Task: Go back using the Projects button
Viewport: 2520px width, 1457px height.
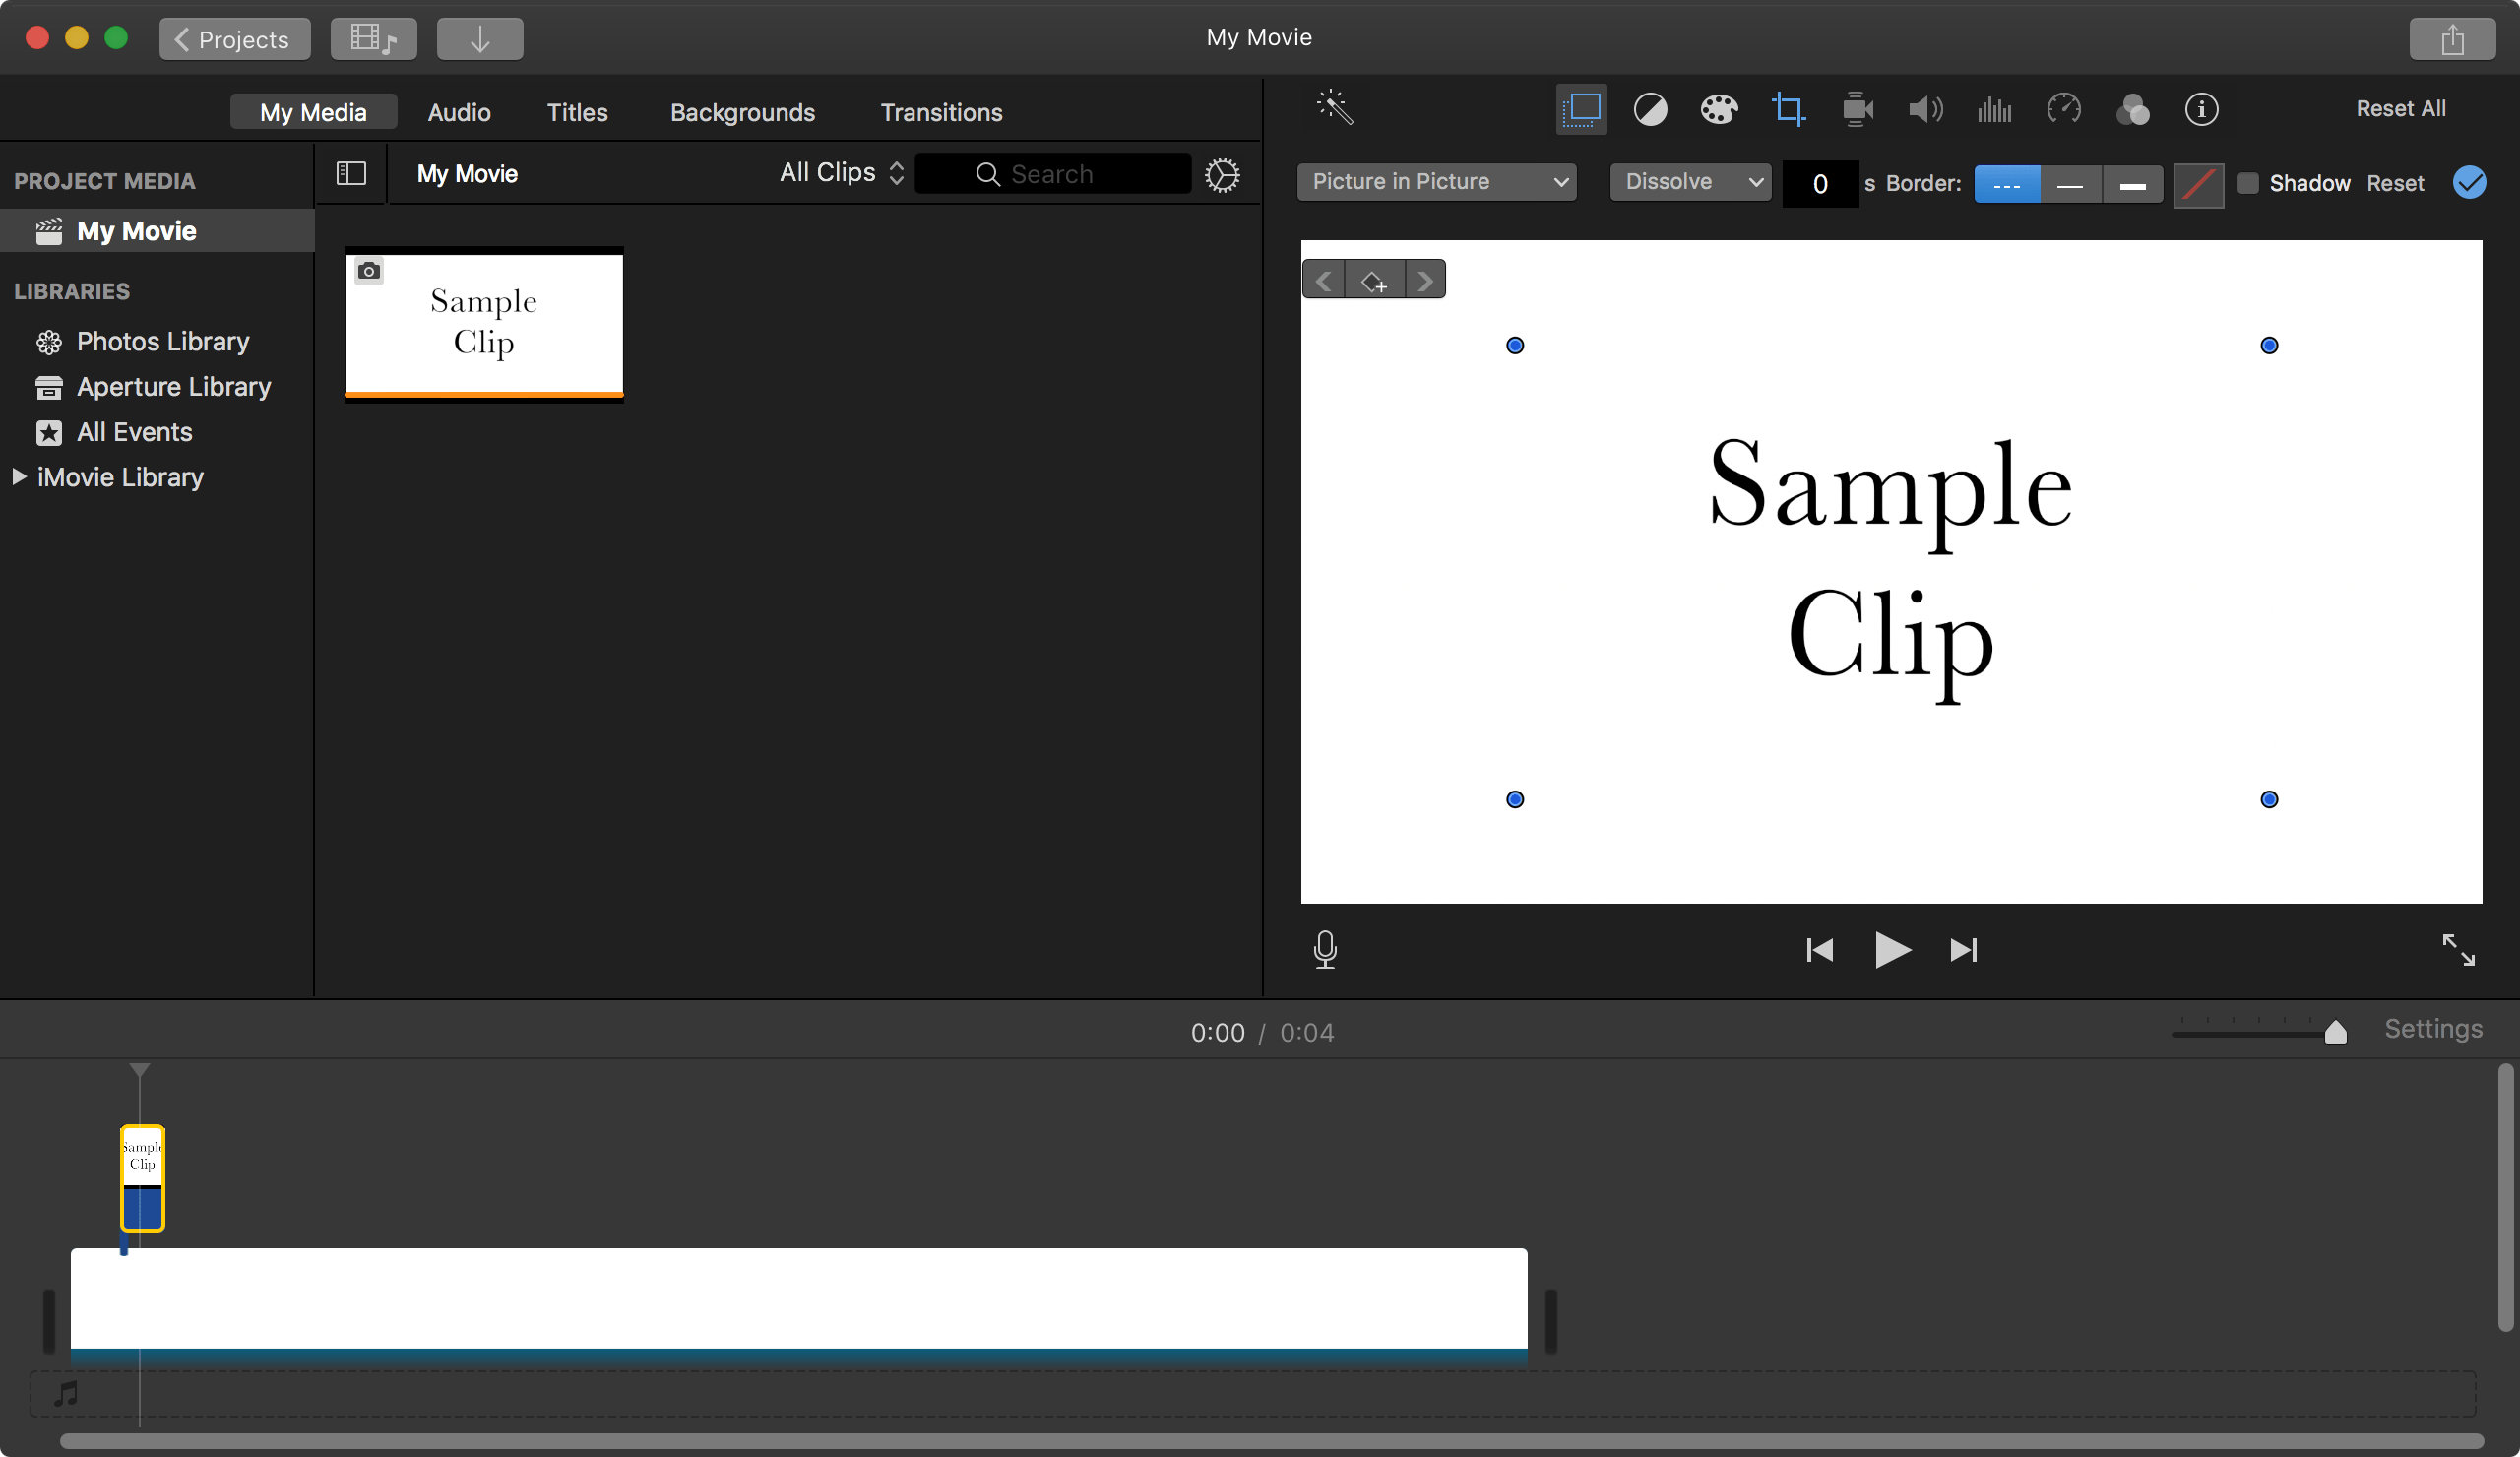Action: coord(234,39)
